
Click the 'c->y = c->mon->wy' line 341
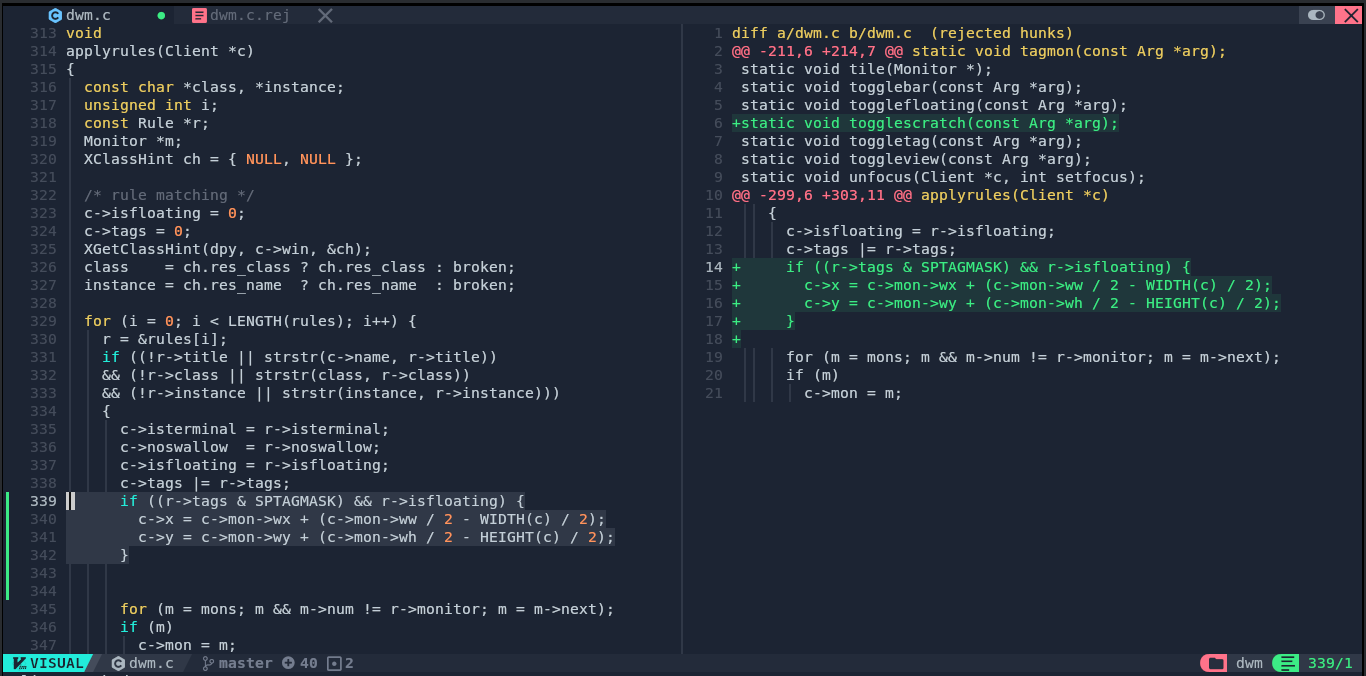coord(376,537)
